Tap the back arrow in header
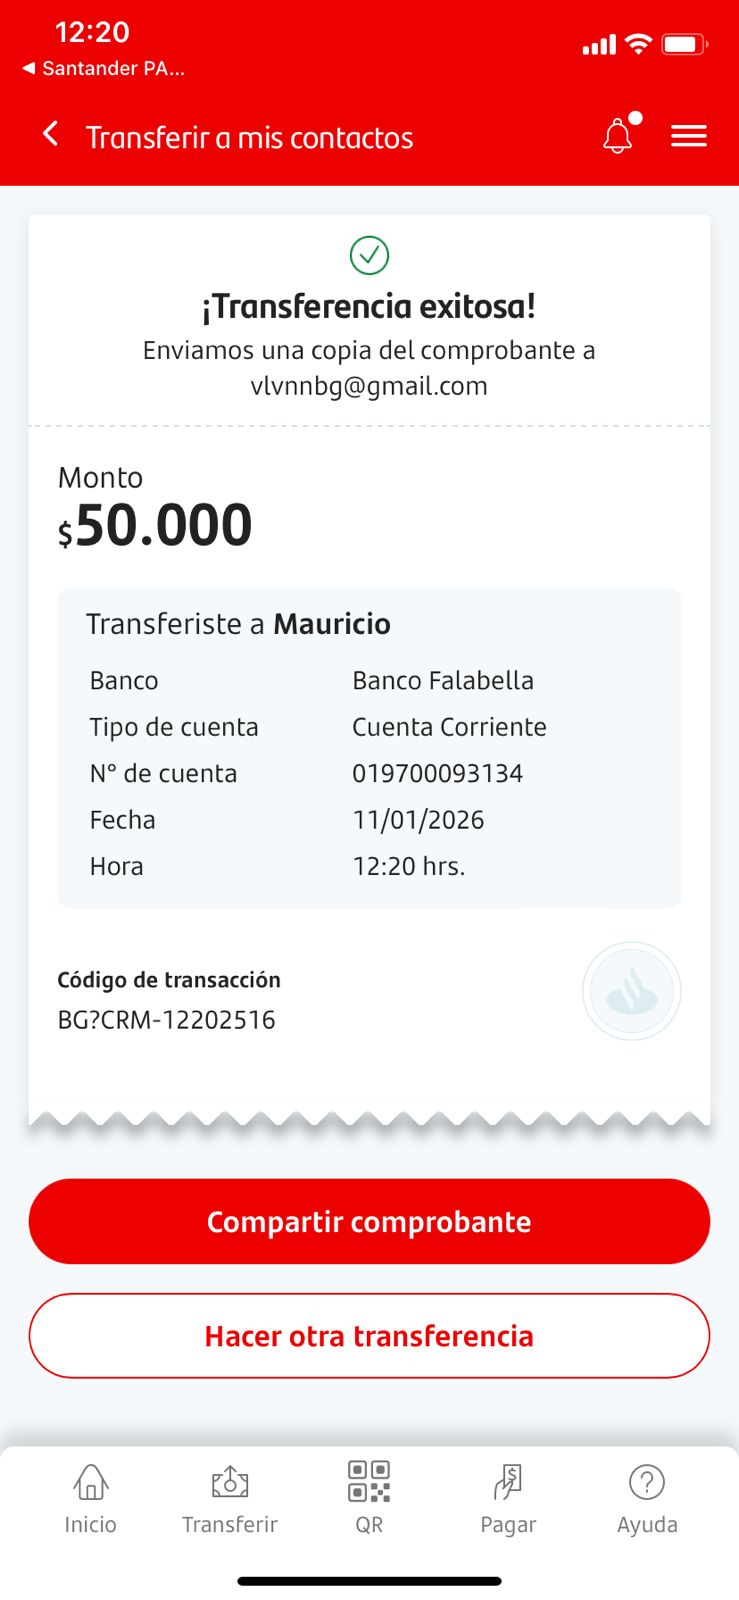739x1600 pixels. 50,135
